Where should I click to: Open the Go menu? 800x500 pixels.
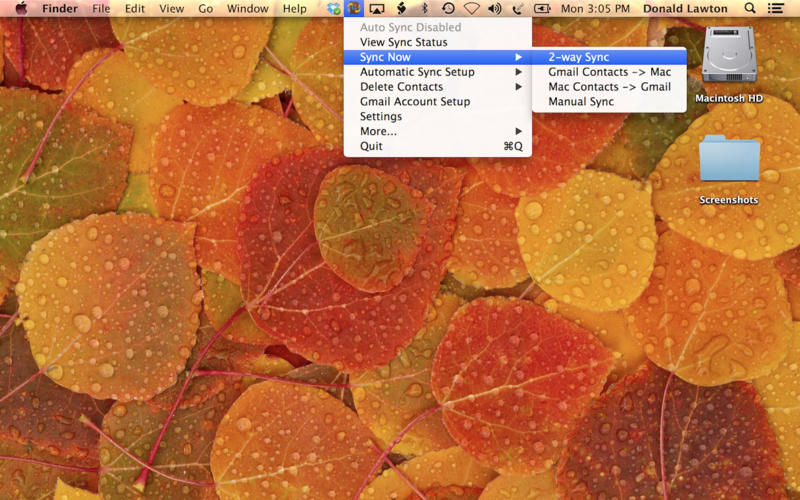pyautogui.click(x=205, y=9)
